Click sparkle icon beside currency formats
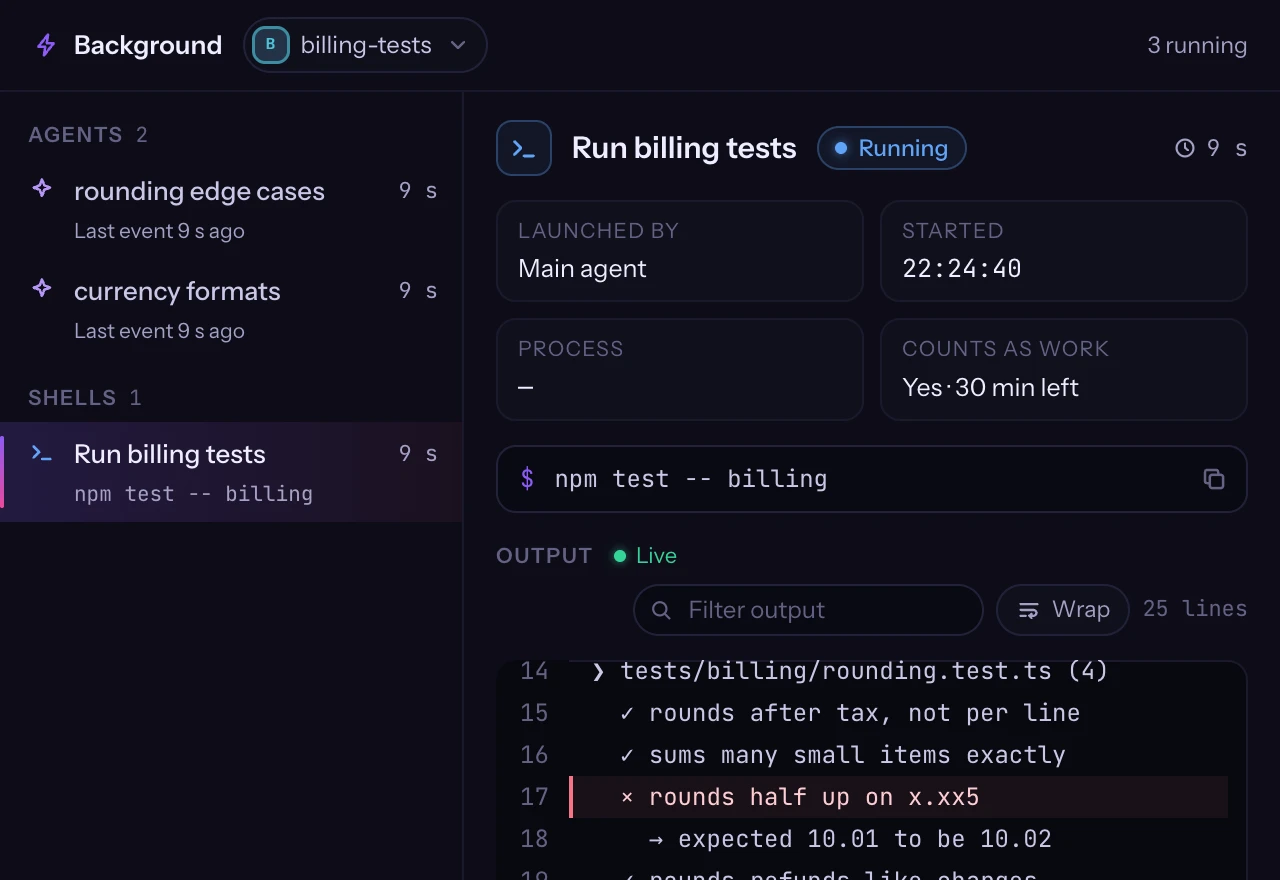Screen dimensions: 1280x880 point(42,288)
